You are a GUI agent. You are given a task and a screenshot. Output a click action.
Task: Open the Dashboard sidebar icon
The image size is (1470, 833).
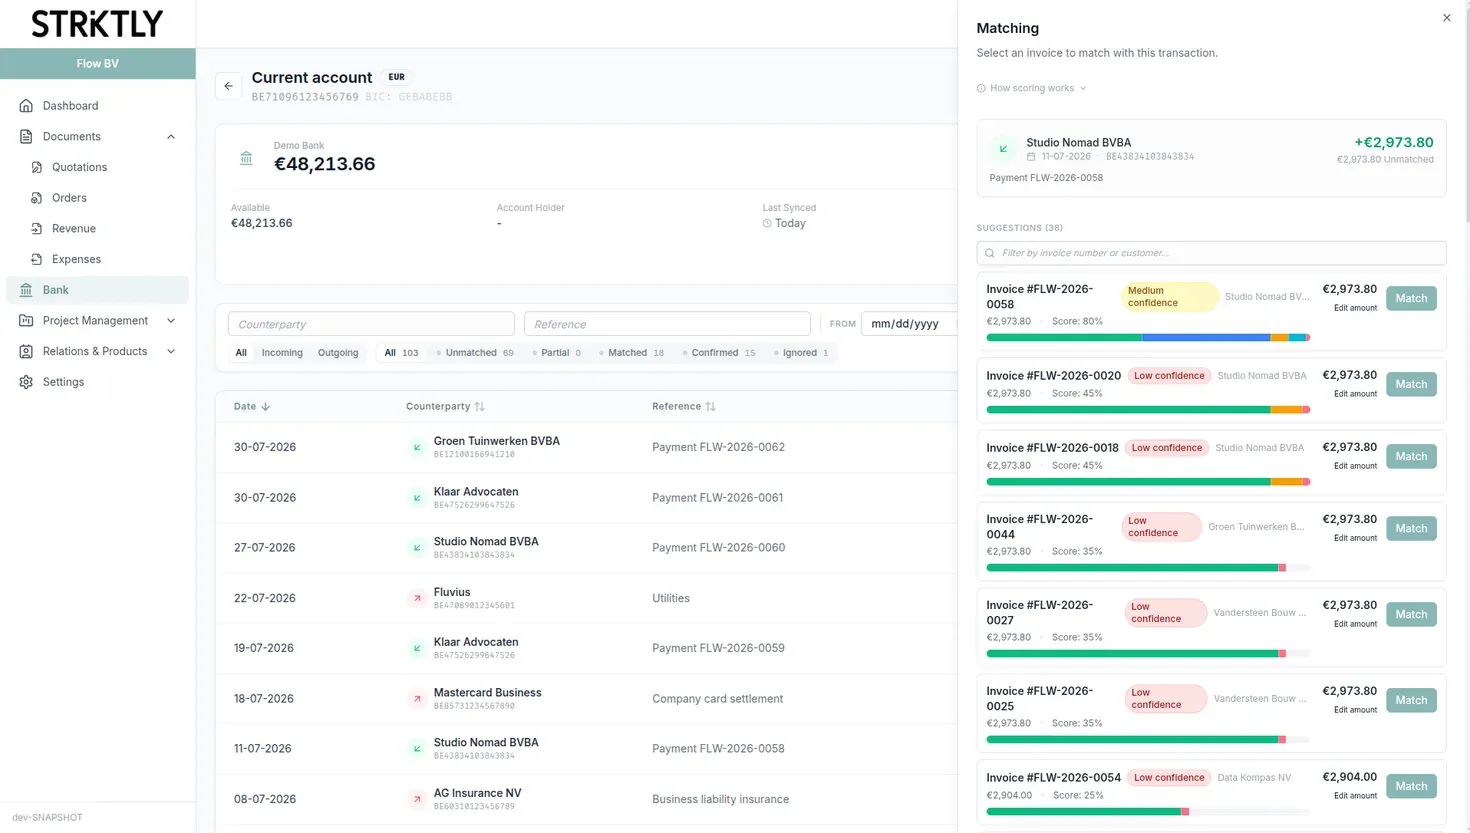pos(26,106)
